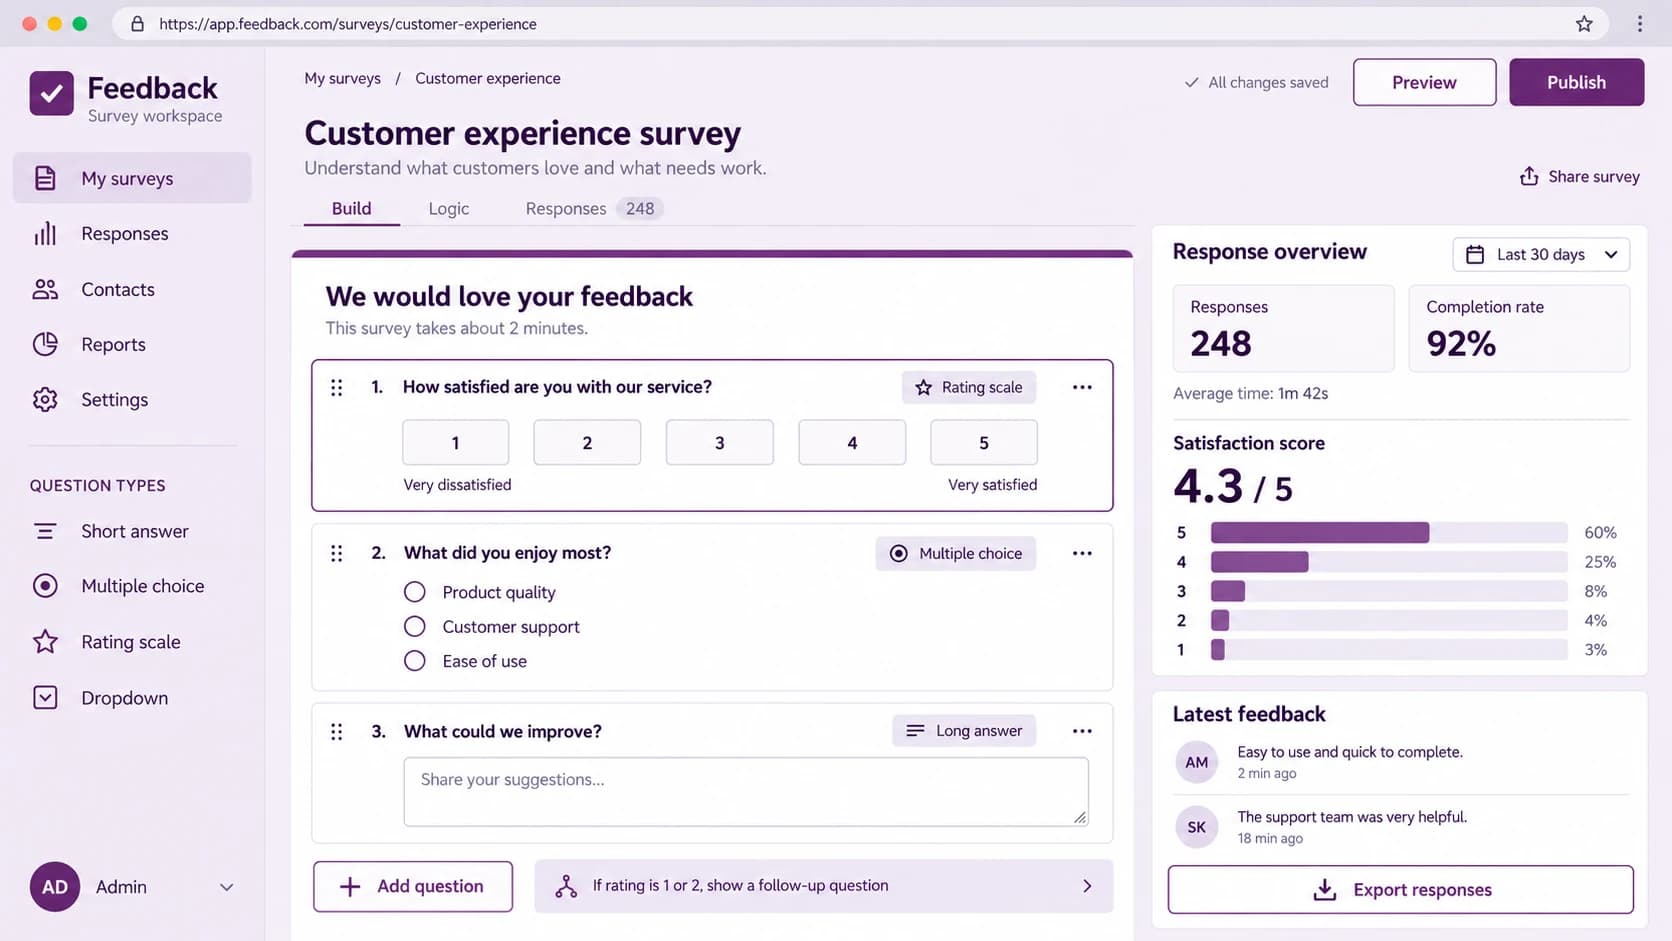This screenshot has width=1672, height=941.
Task: Open Contacts people icon in sidebar
Action: coord(45,289)
